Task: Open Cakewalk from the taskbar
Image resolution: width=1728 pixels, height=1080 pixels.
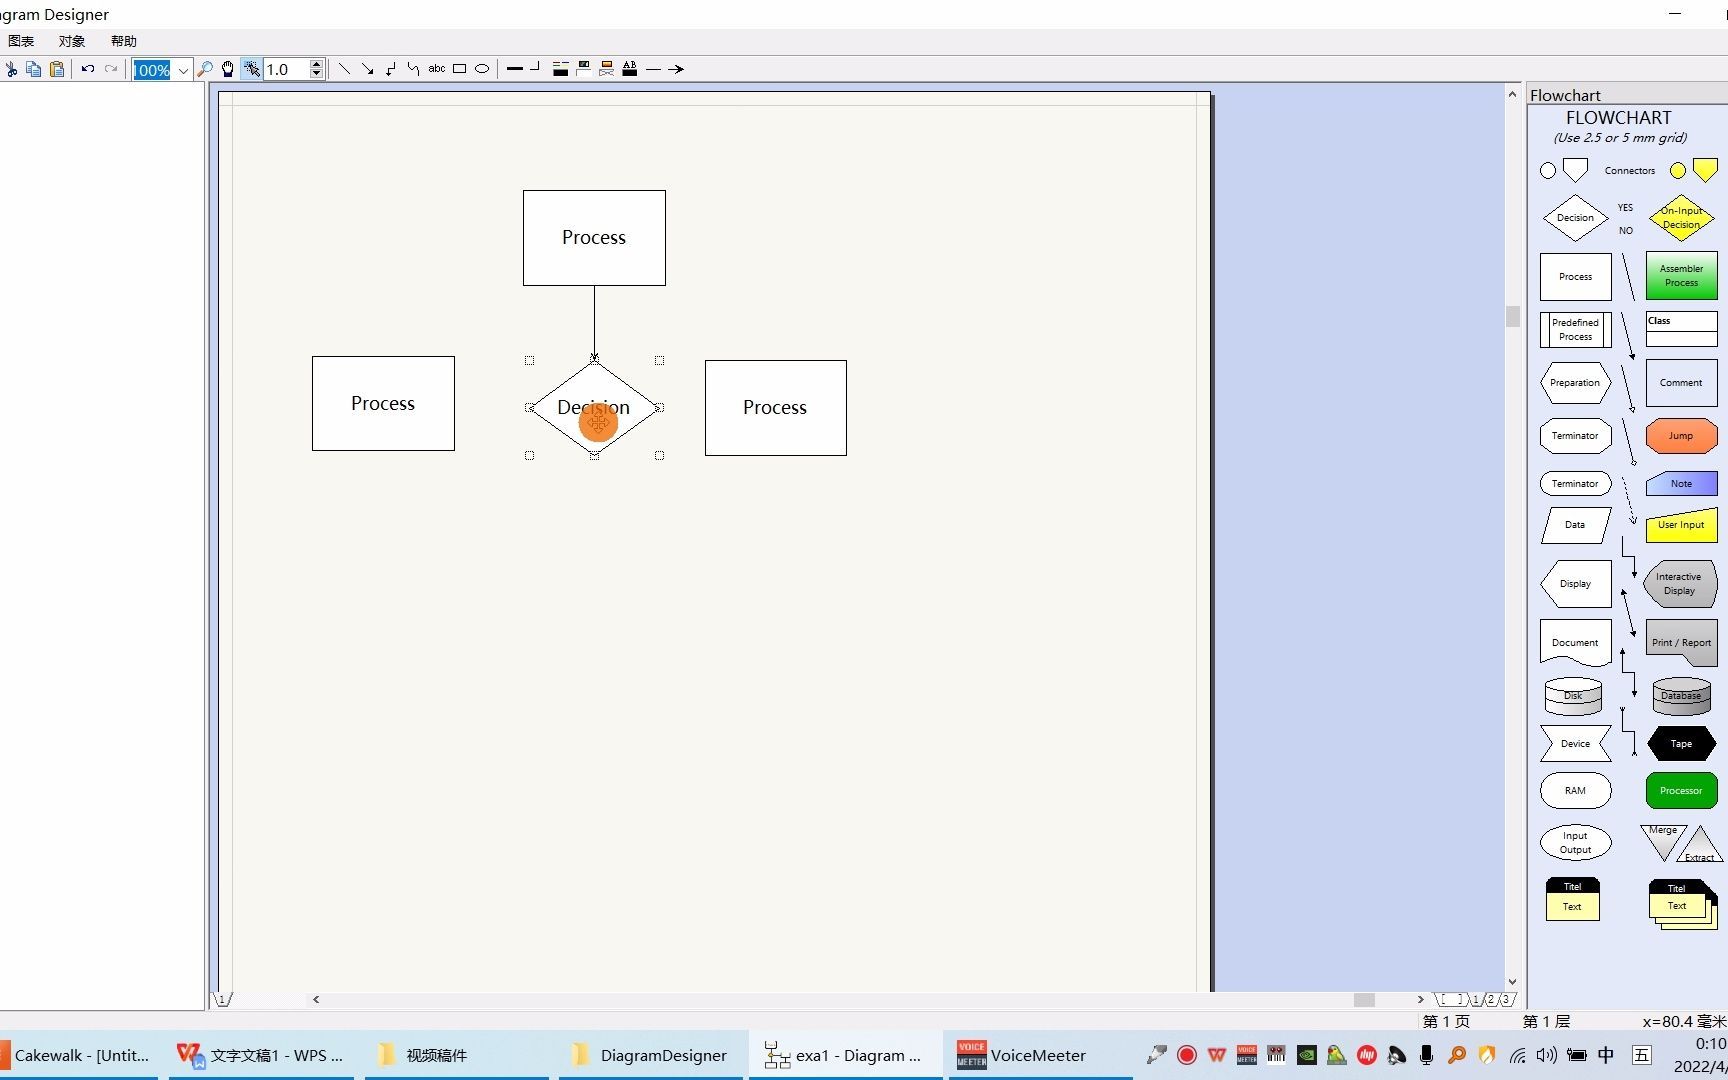Action: (x=79, y=1055)
